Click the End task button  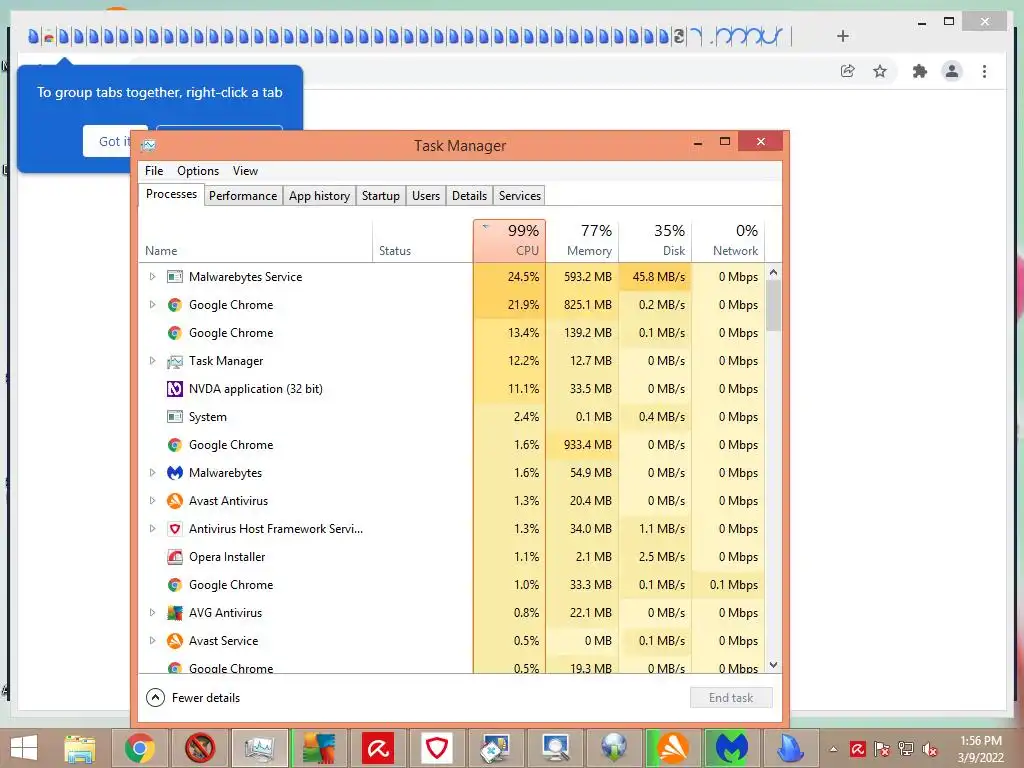(x=731, y=698)
